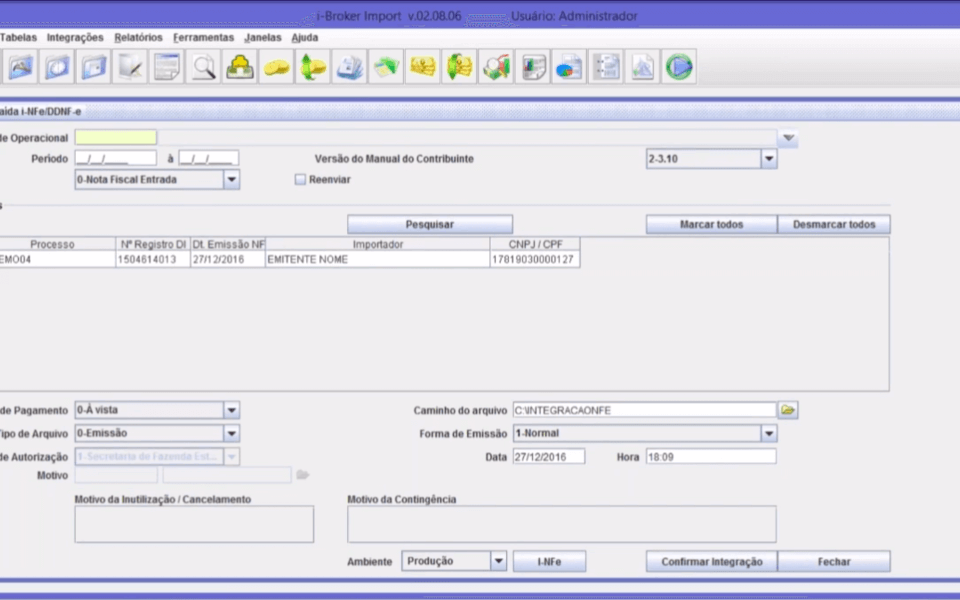
Task: Click the Motivo da Inutilização / Cancelamento text area
Action: pyautogui.click(x=194, y=524)
